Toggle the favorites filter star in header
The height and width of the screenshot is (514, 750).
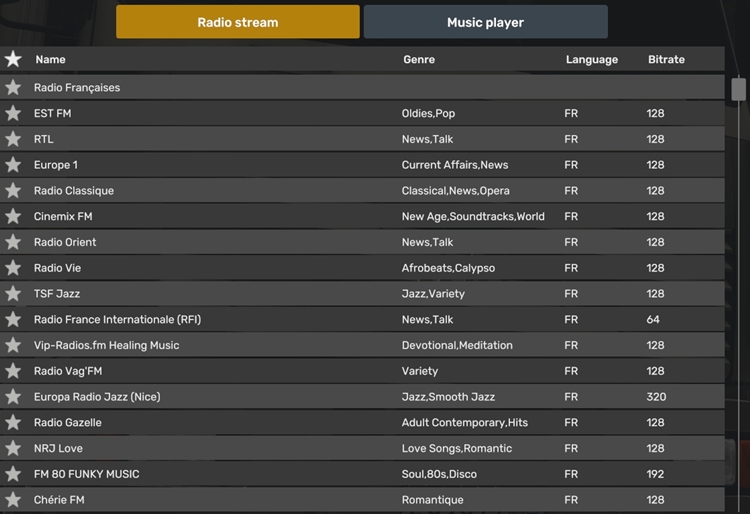[13, 60]
